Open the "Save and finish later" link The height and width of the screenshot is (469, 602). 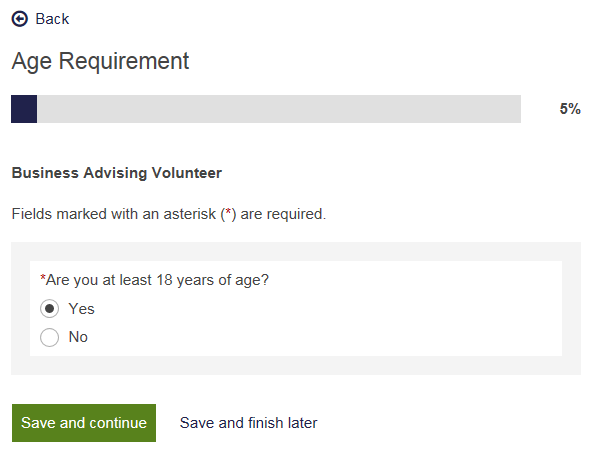coord(248,423)
